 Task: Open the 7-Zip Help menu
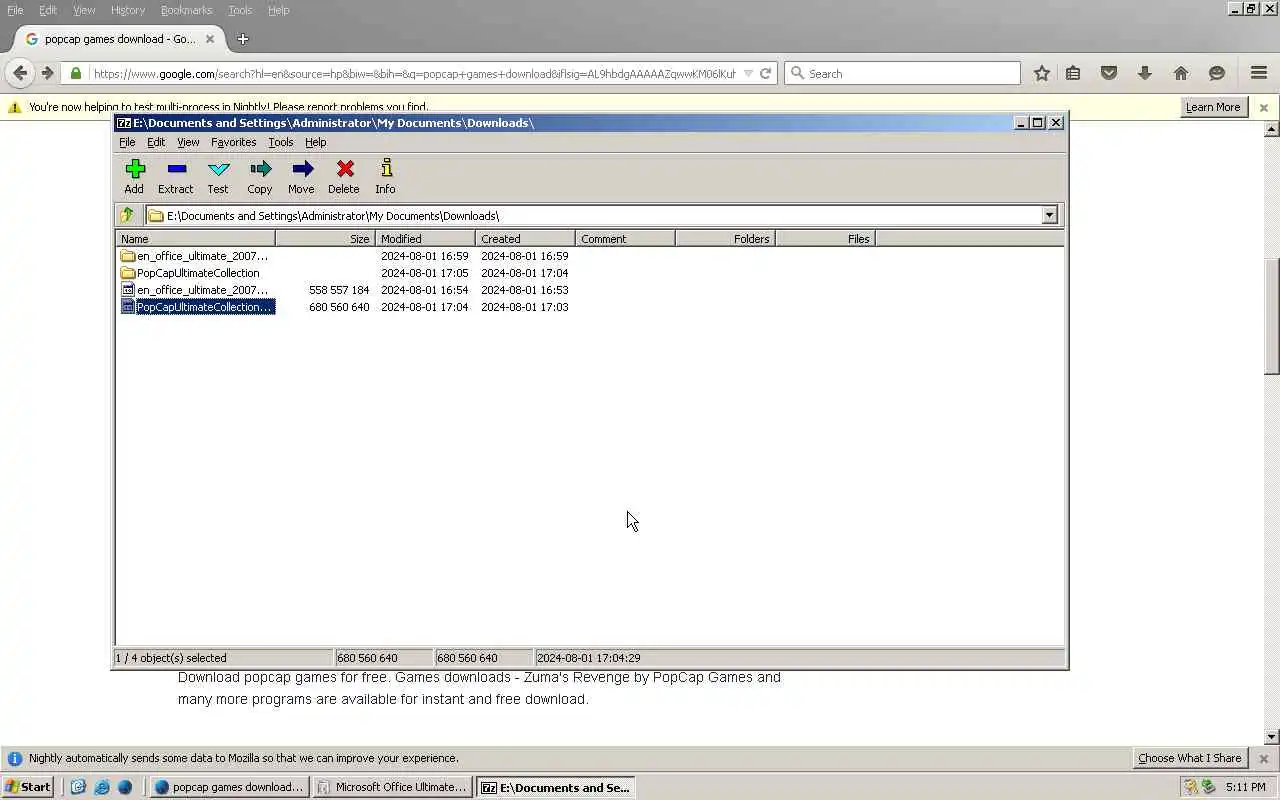316,142
